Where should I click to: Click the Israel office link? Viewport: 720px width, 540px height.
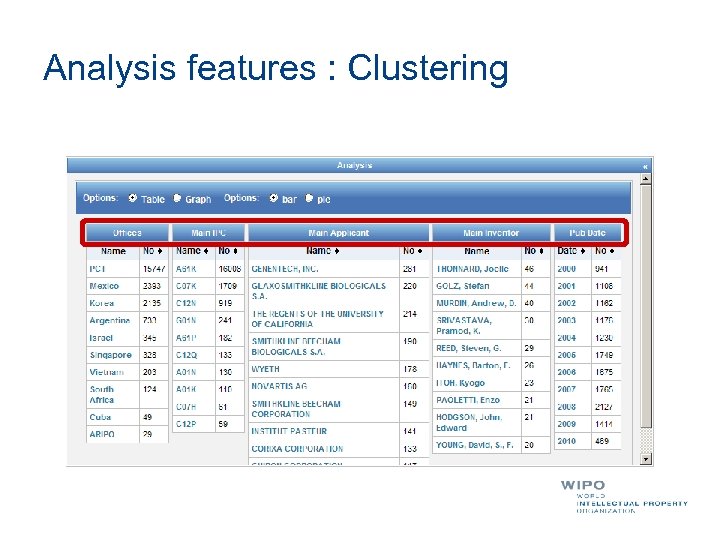[101, 338]
